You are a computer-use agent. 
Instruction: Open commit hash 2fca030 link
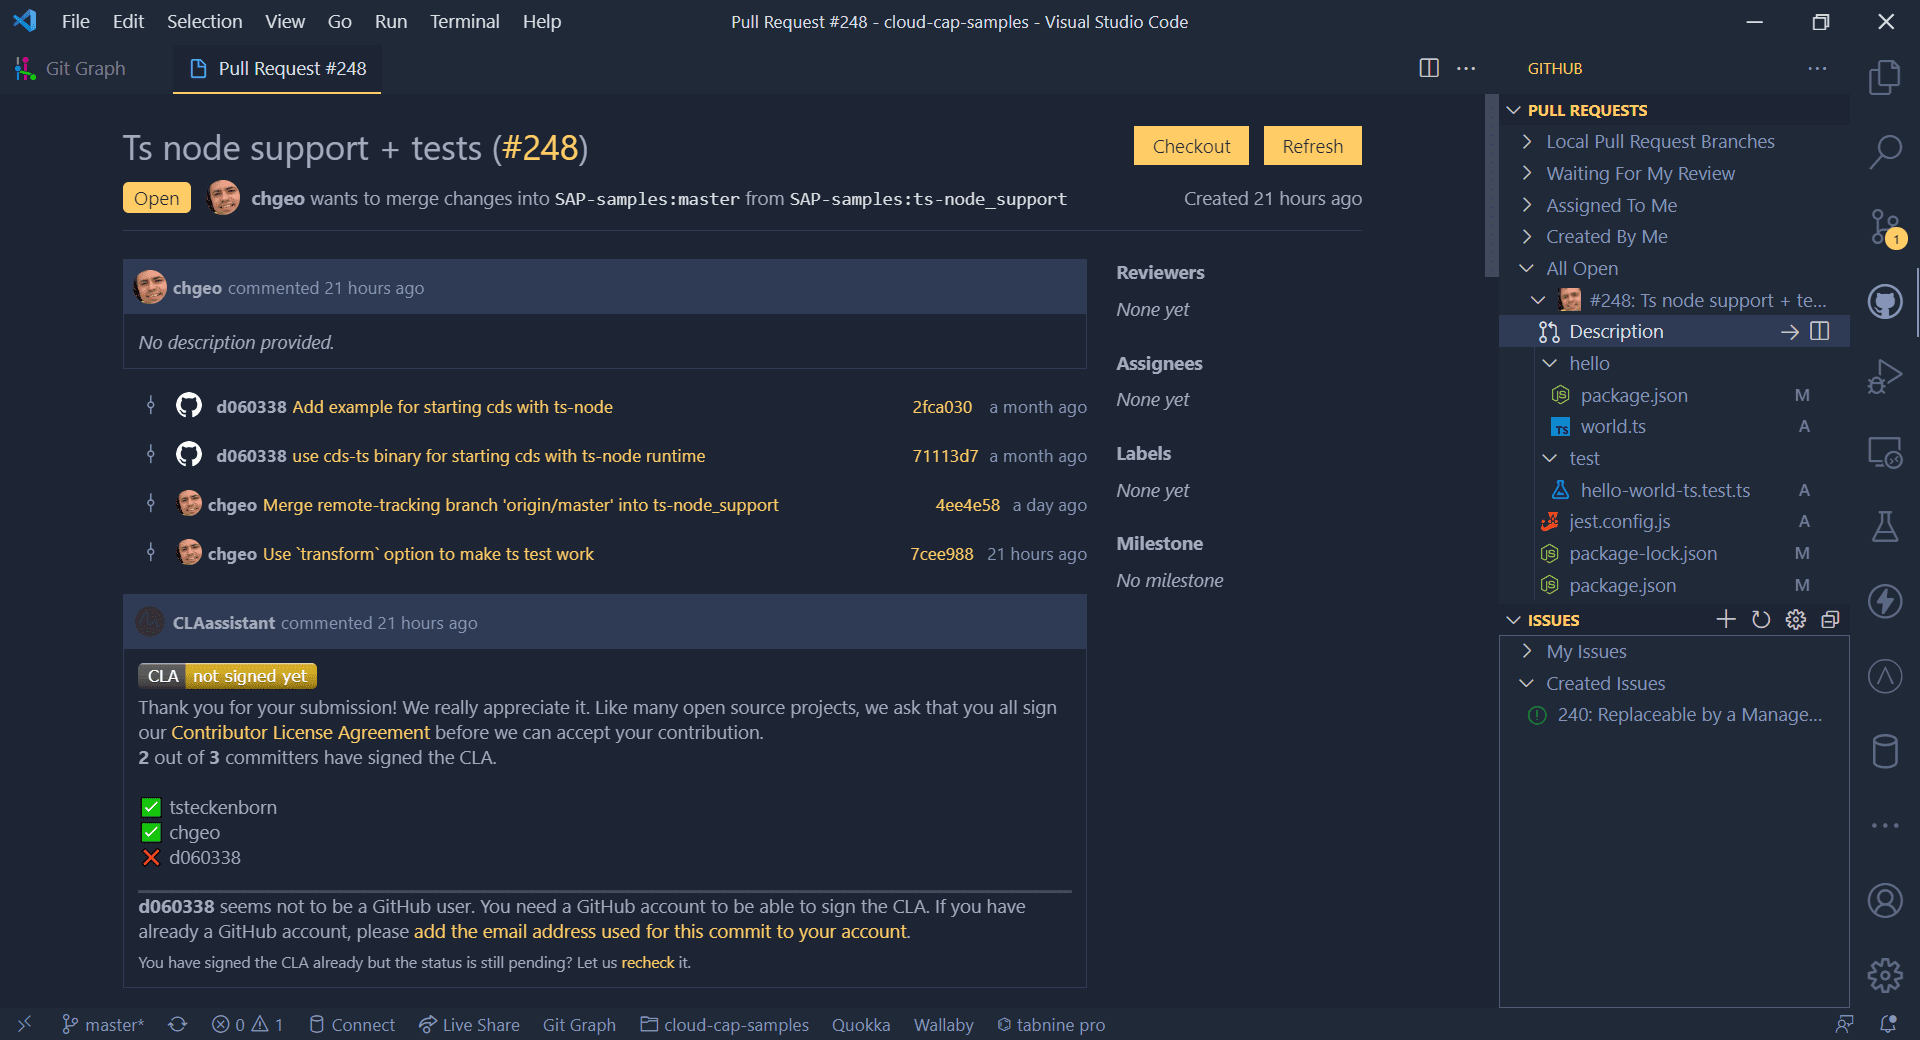942,407
